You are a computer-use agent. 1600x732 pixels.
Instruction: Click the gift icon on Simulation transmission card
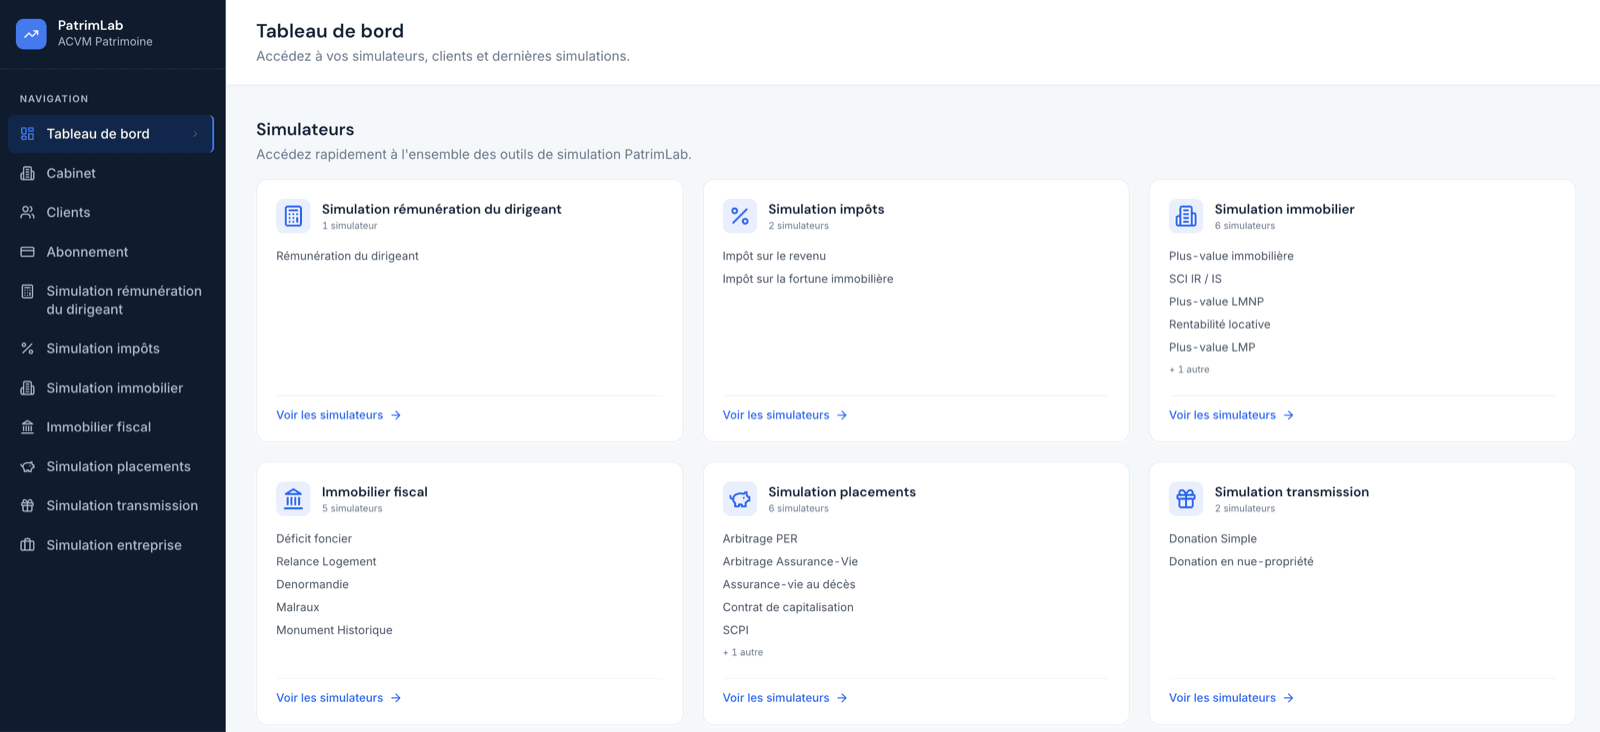pos(1186,498)
